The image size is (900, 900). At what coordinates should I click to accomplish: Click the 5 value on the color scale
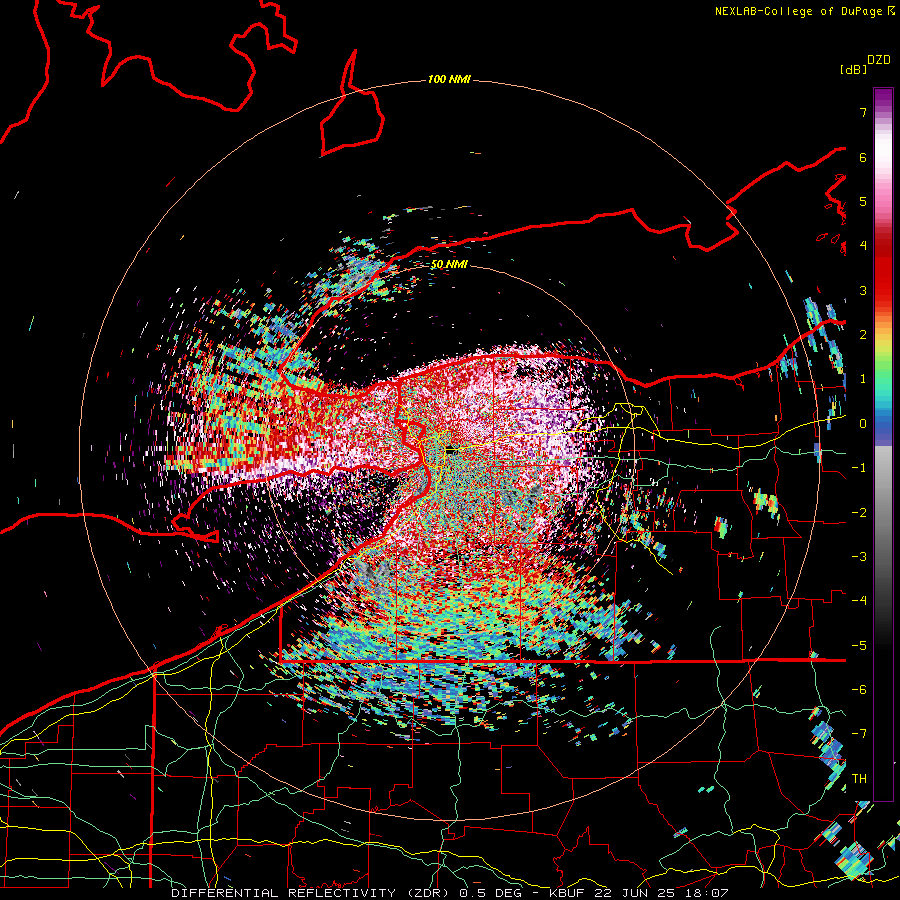863,201
